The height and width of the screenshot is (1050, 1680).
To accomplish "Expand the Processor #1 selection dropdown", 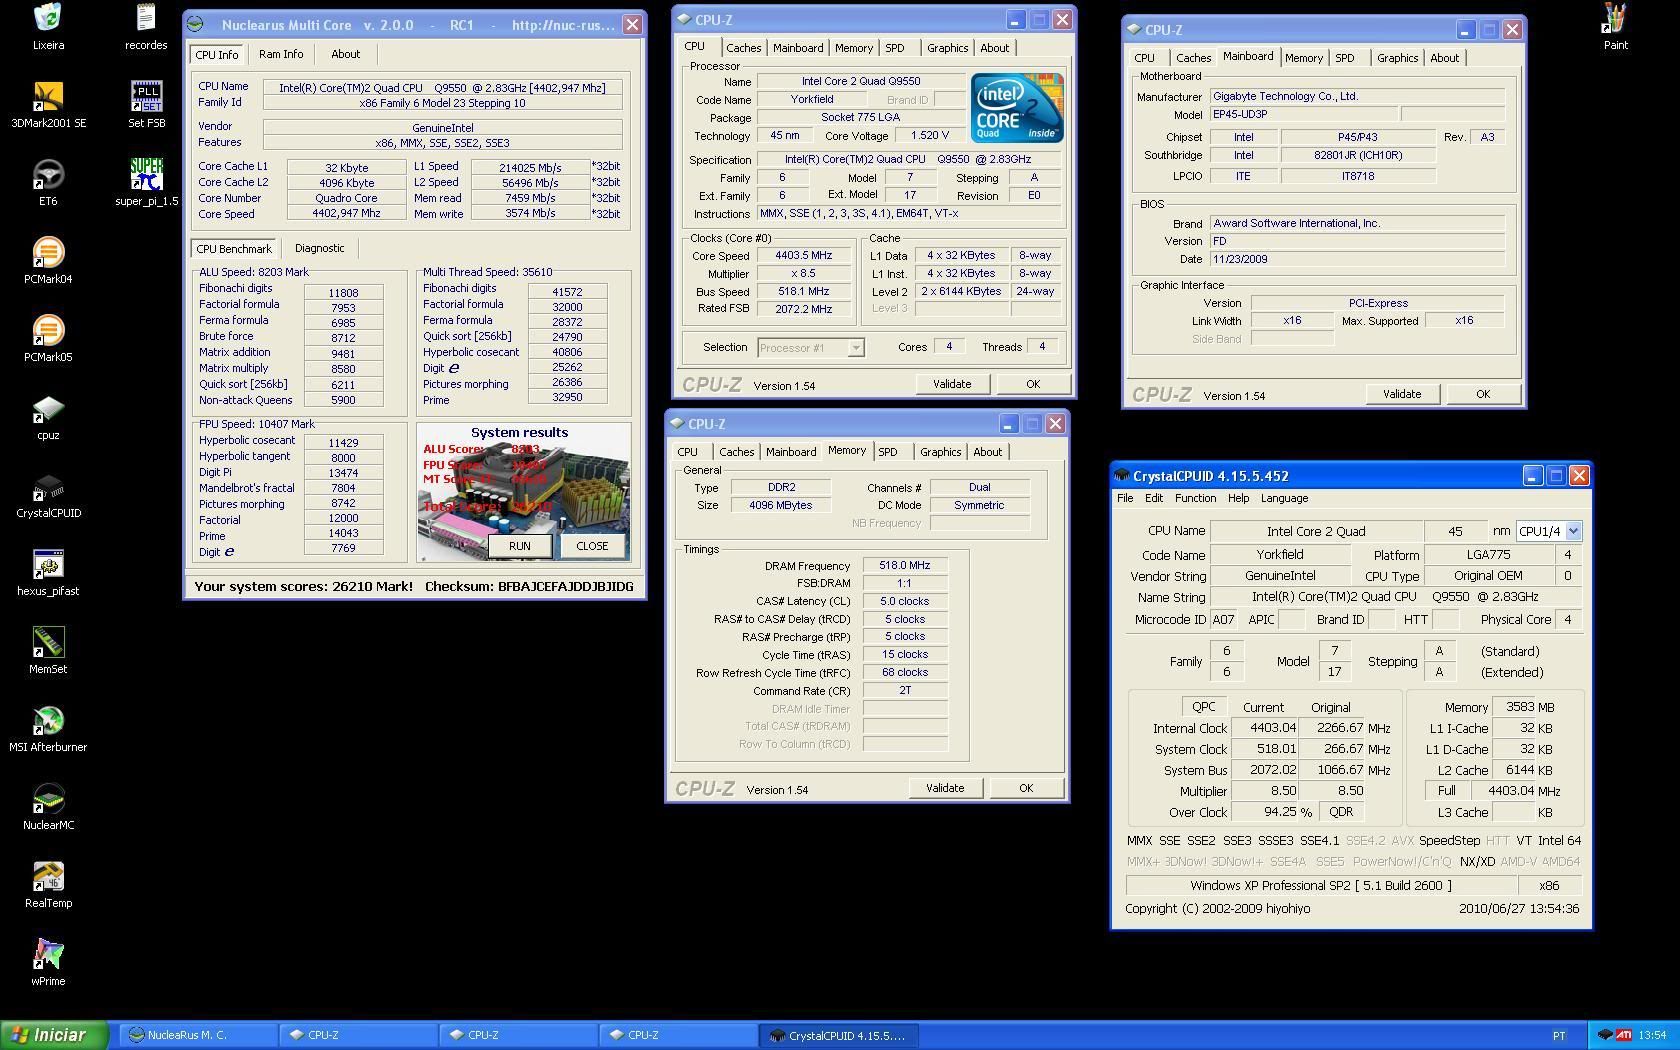I will (x=856, y=348).
